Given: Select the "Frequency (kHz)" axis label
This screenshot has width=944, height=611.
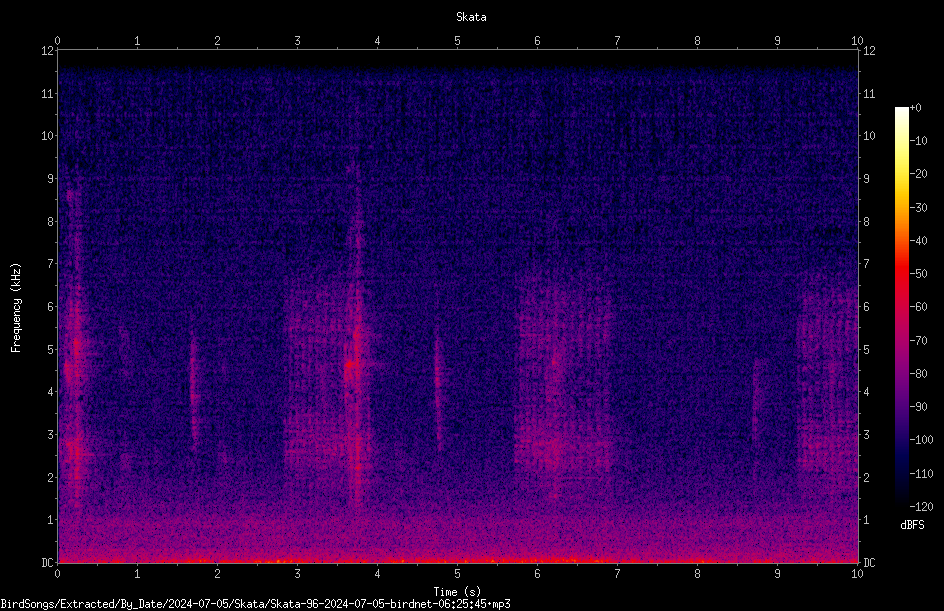Looking at the screenshot, I should [16, 308].
